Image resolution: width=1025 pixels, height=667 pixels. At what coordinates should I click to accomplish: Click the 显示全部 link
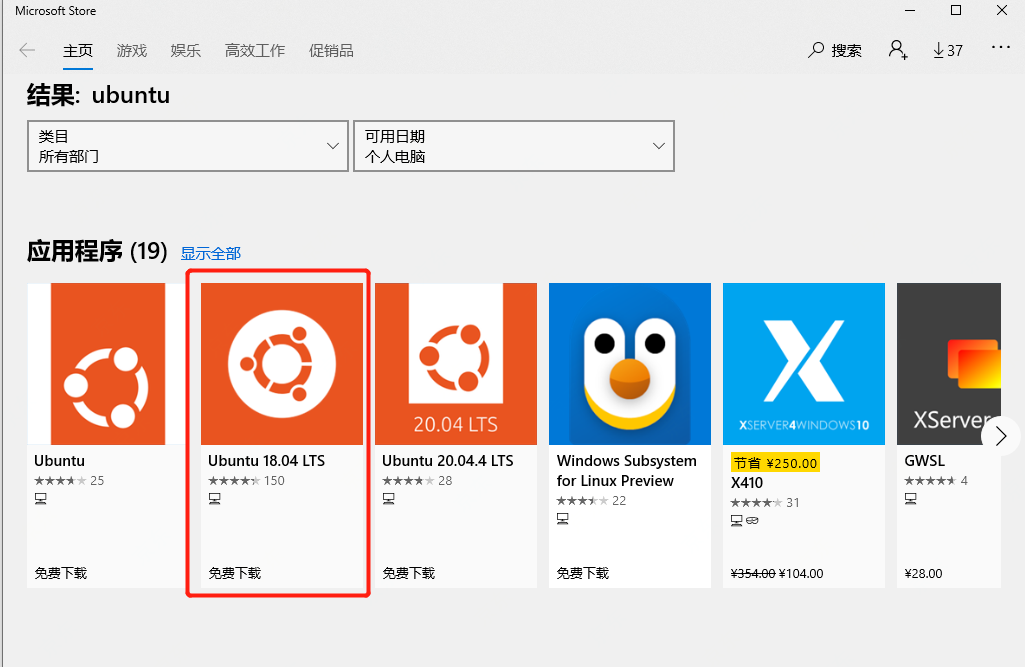pos(210,254)
